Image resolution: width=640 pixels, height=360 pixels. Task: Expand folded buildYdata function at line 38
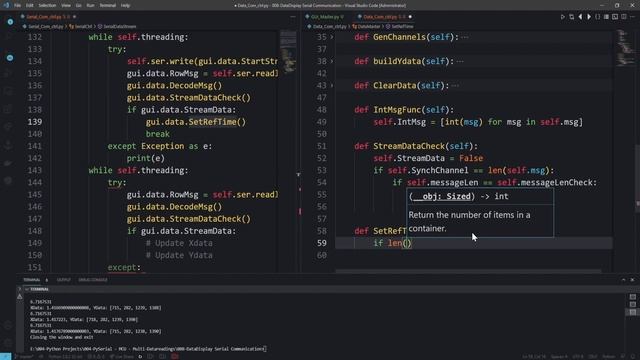(332, 61)
